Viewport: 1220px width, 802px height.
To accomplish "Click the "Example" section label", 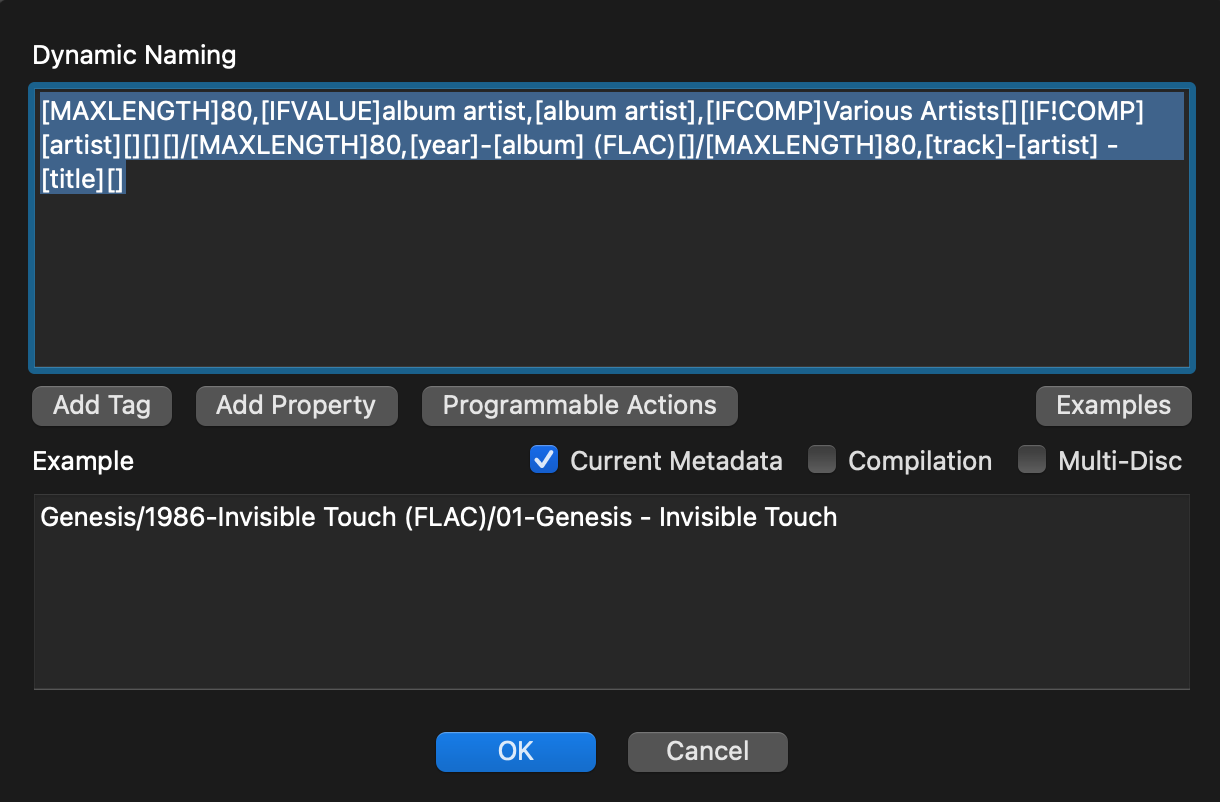I will coord(83,461).
